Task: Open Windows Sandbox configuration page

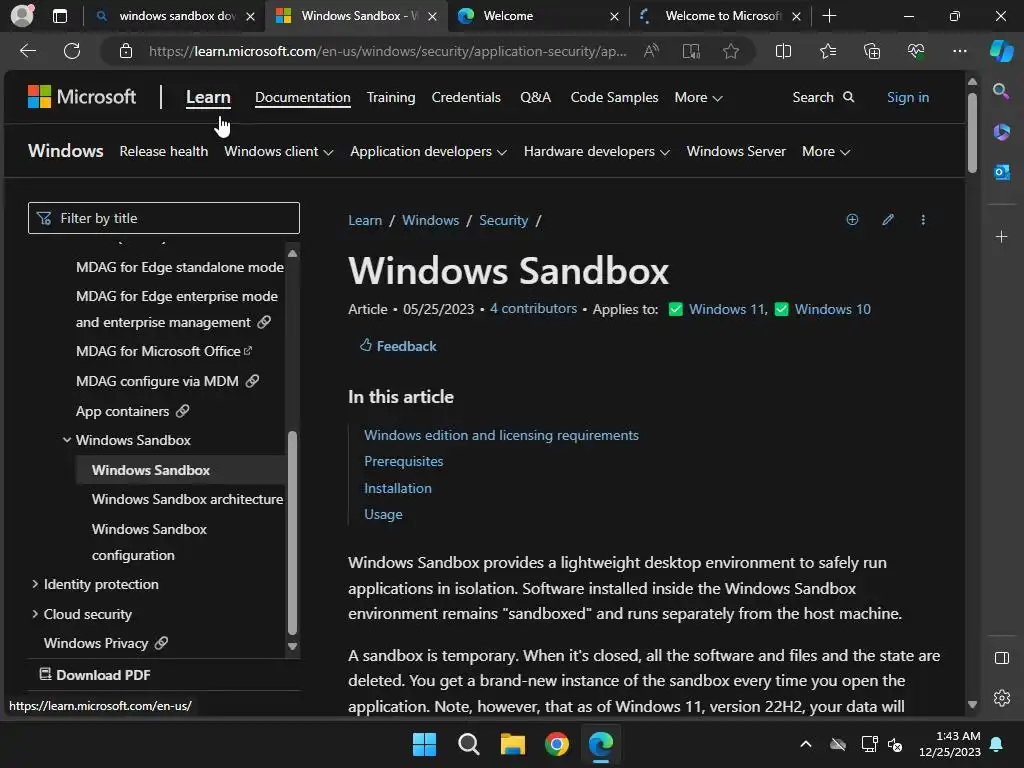Action: 149,542
